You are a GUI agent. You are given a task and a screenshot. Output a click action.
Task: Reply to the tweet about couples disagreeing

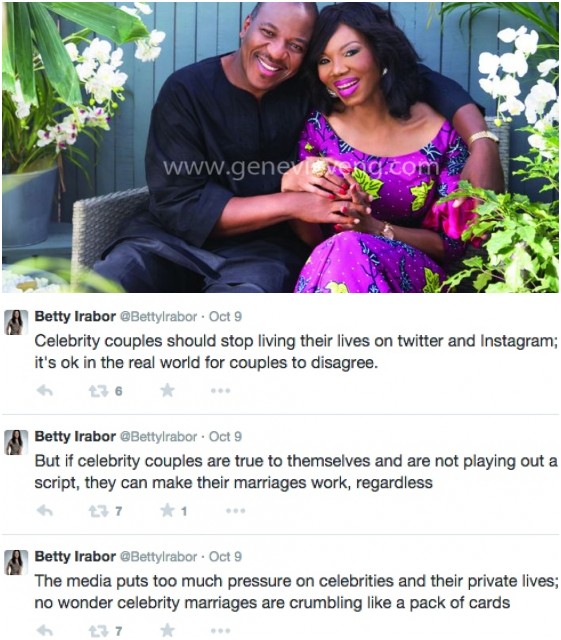click(x=45, y=391)
